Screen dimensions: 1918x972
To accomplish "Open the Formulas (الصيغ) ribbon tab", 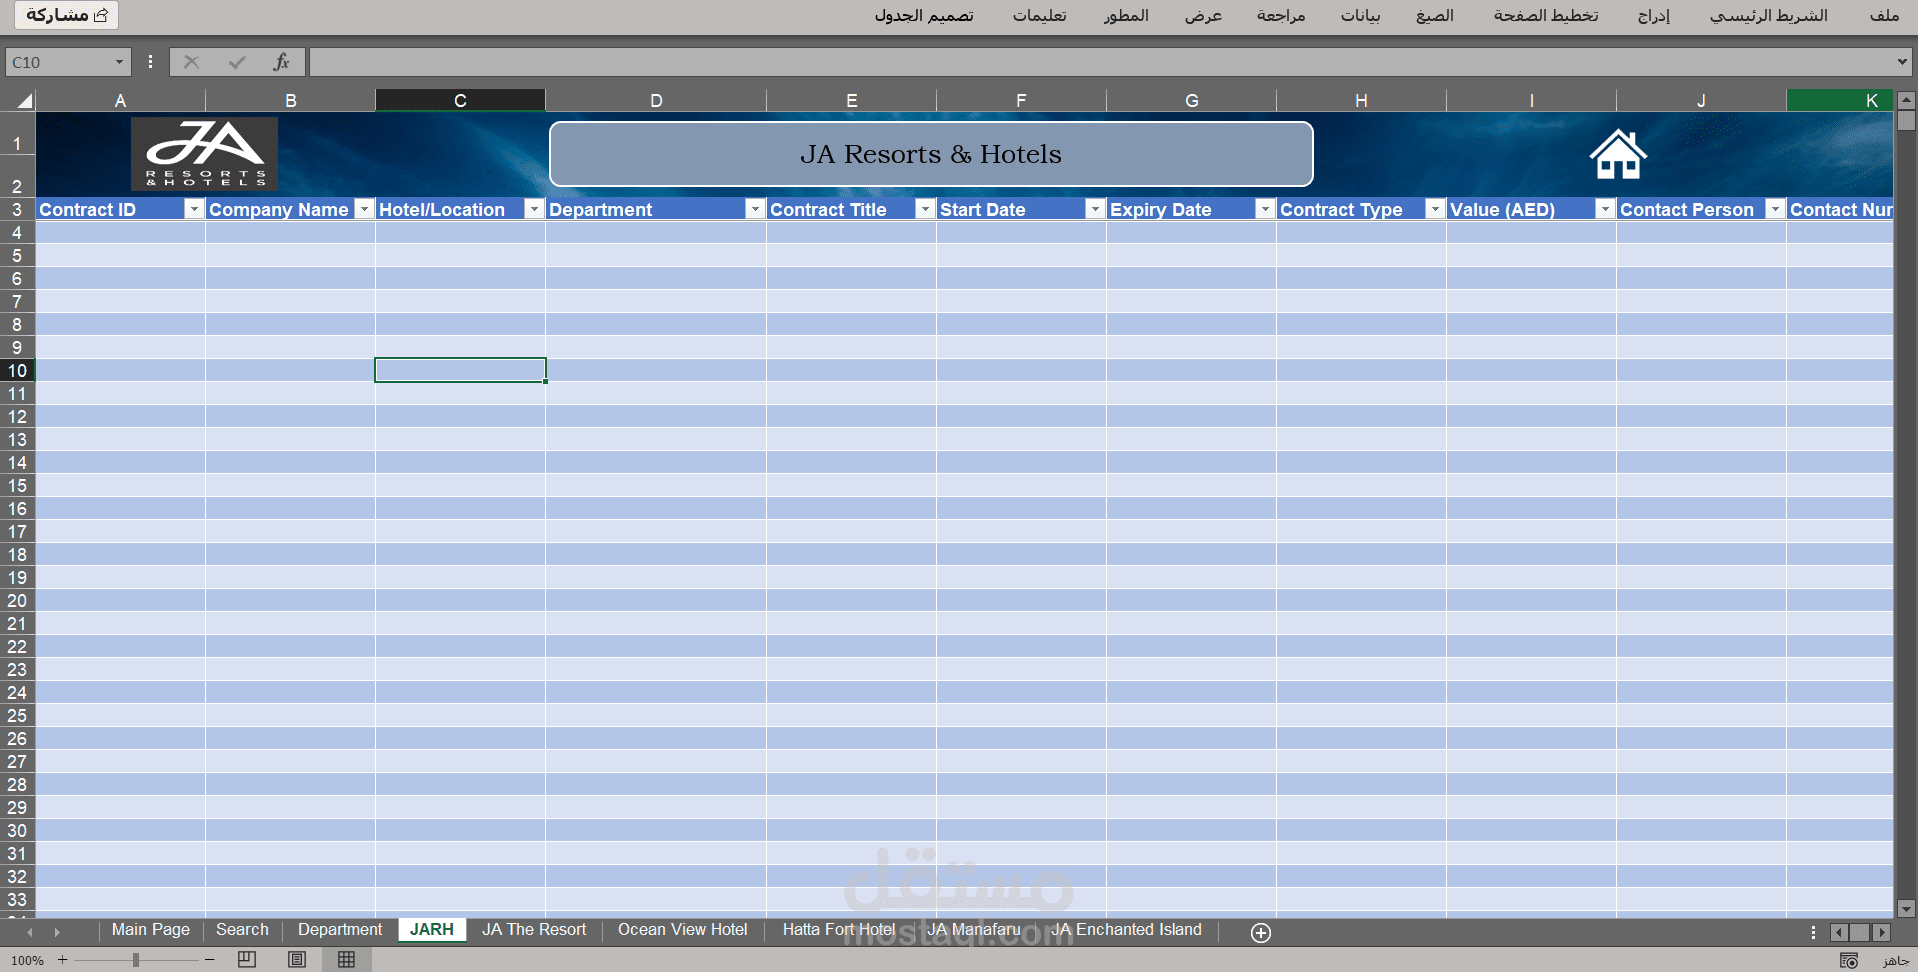I will [1435, 15].
